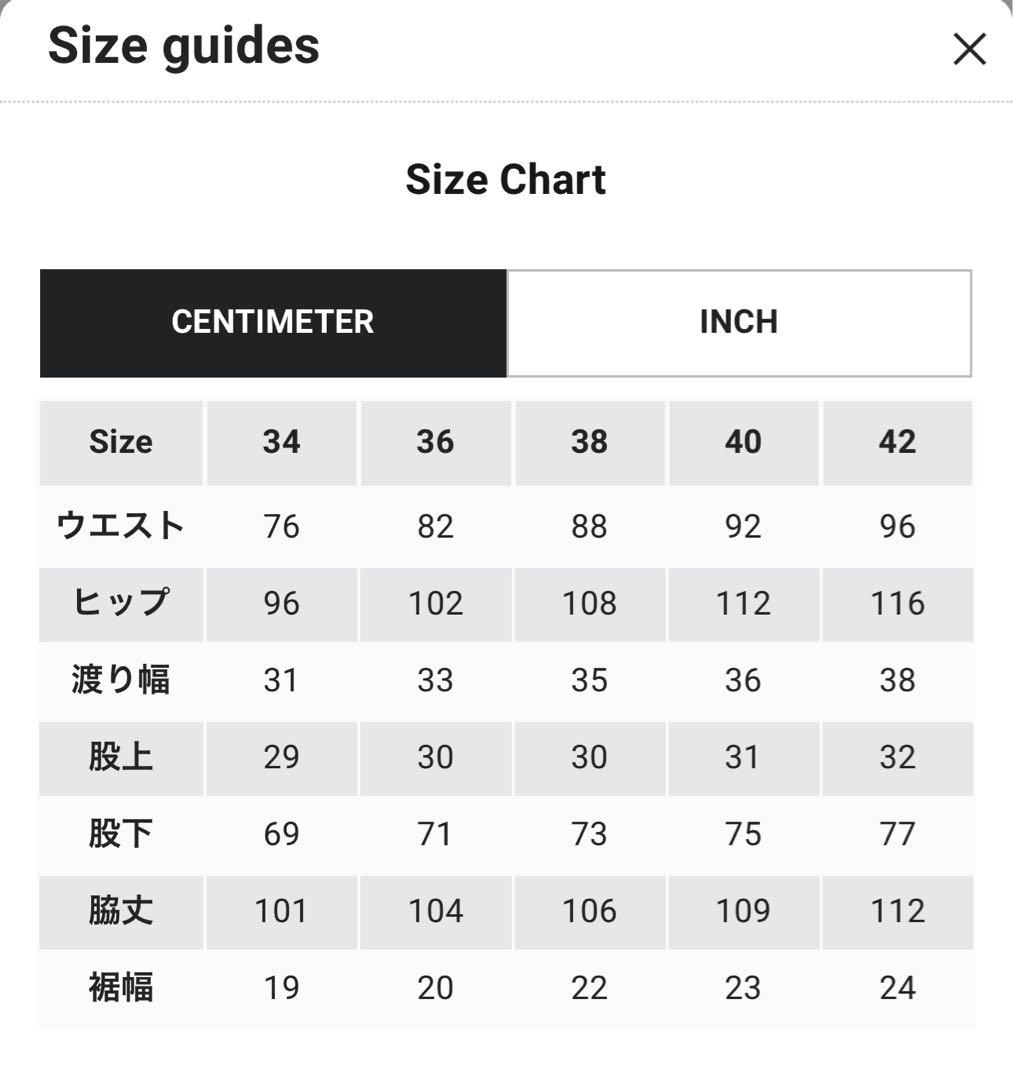Select the ヒップ row label
1013x1080 pixels.
pyautogui.click(x=121, y=604)
